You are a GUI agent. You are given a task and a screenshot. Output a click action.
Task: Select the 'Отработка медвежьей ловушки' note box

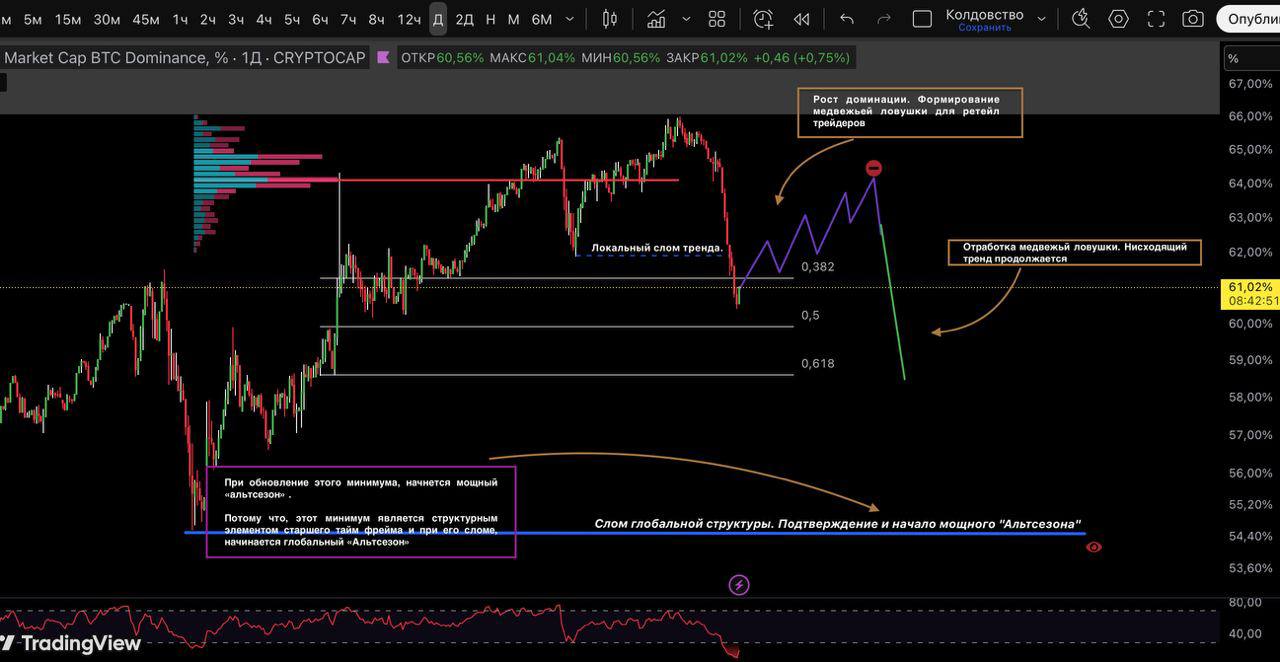1075,252
